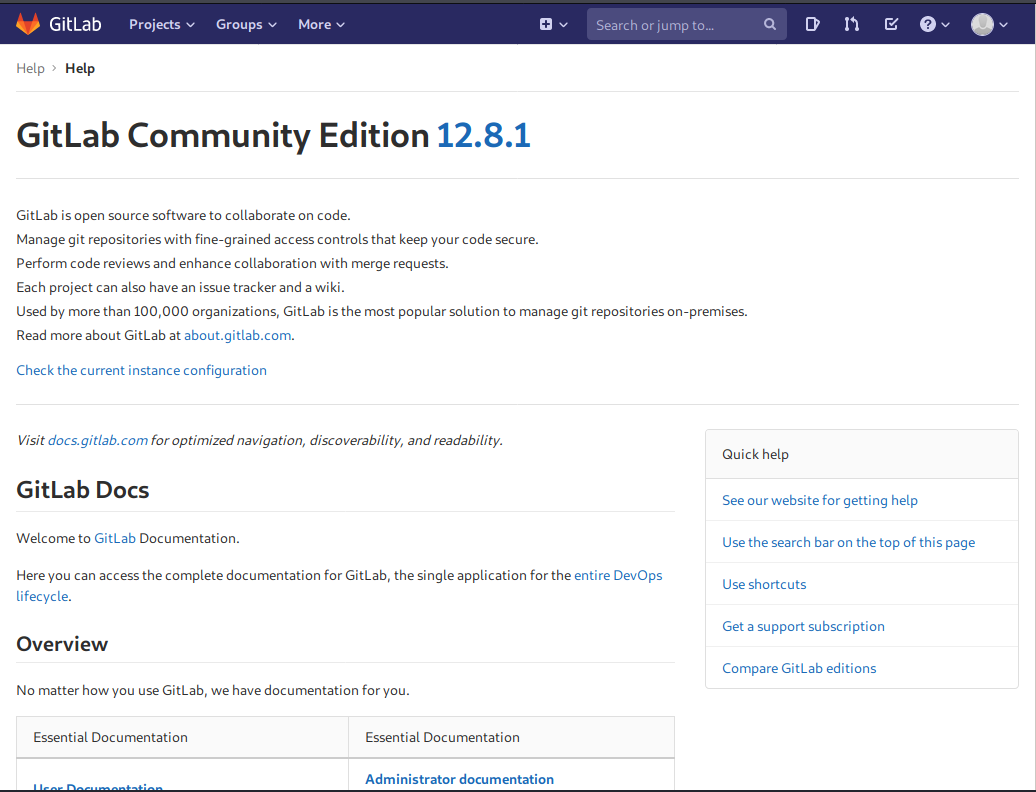
Task: Open the Merge requests icon
Action: pyautogui.click(x=851, y=24)
